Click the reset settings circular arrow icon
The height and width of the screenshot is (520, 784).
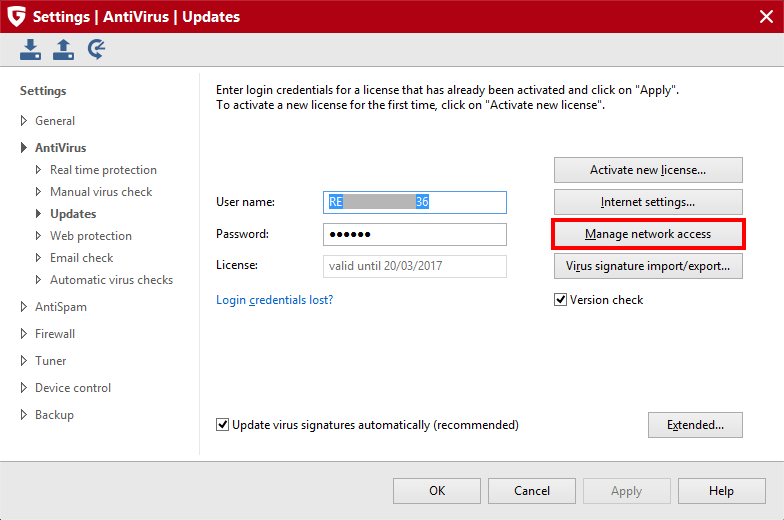pos(96,50)
